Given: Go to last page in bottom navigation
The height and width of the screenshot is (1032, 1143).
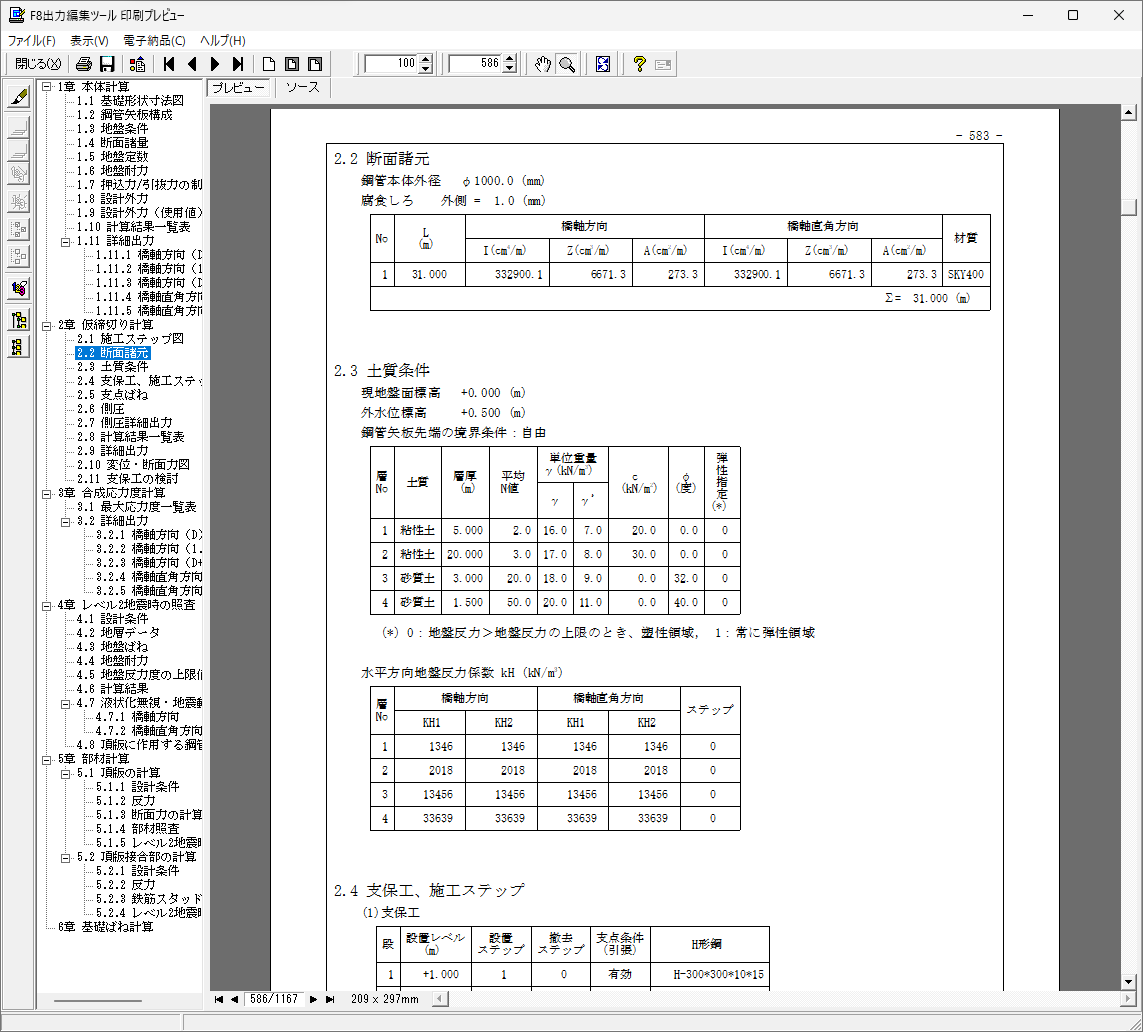Looking at the screenshot, I should coord(330,999).
